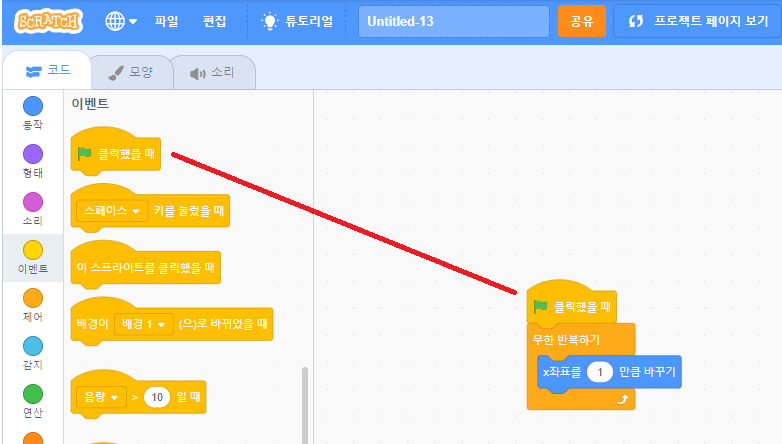Click the Scratch logo
This screenshot has width=782, height=444.
click(x=48, y=21)
